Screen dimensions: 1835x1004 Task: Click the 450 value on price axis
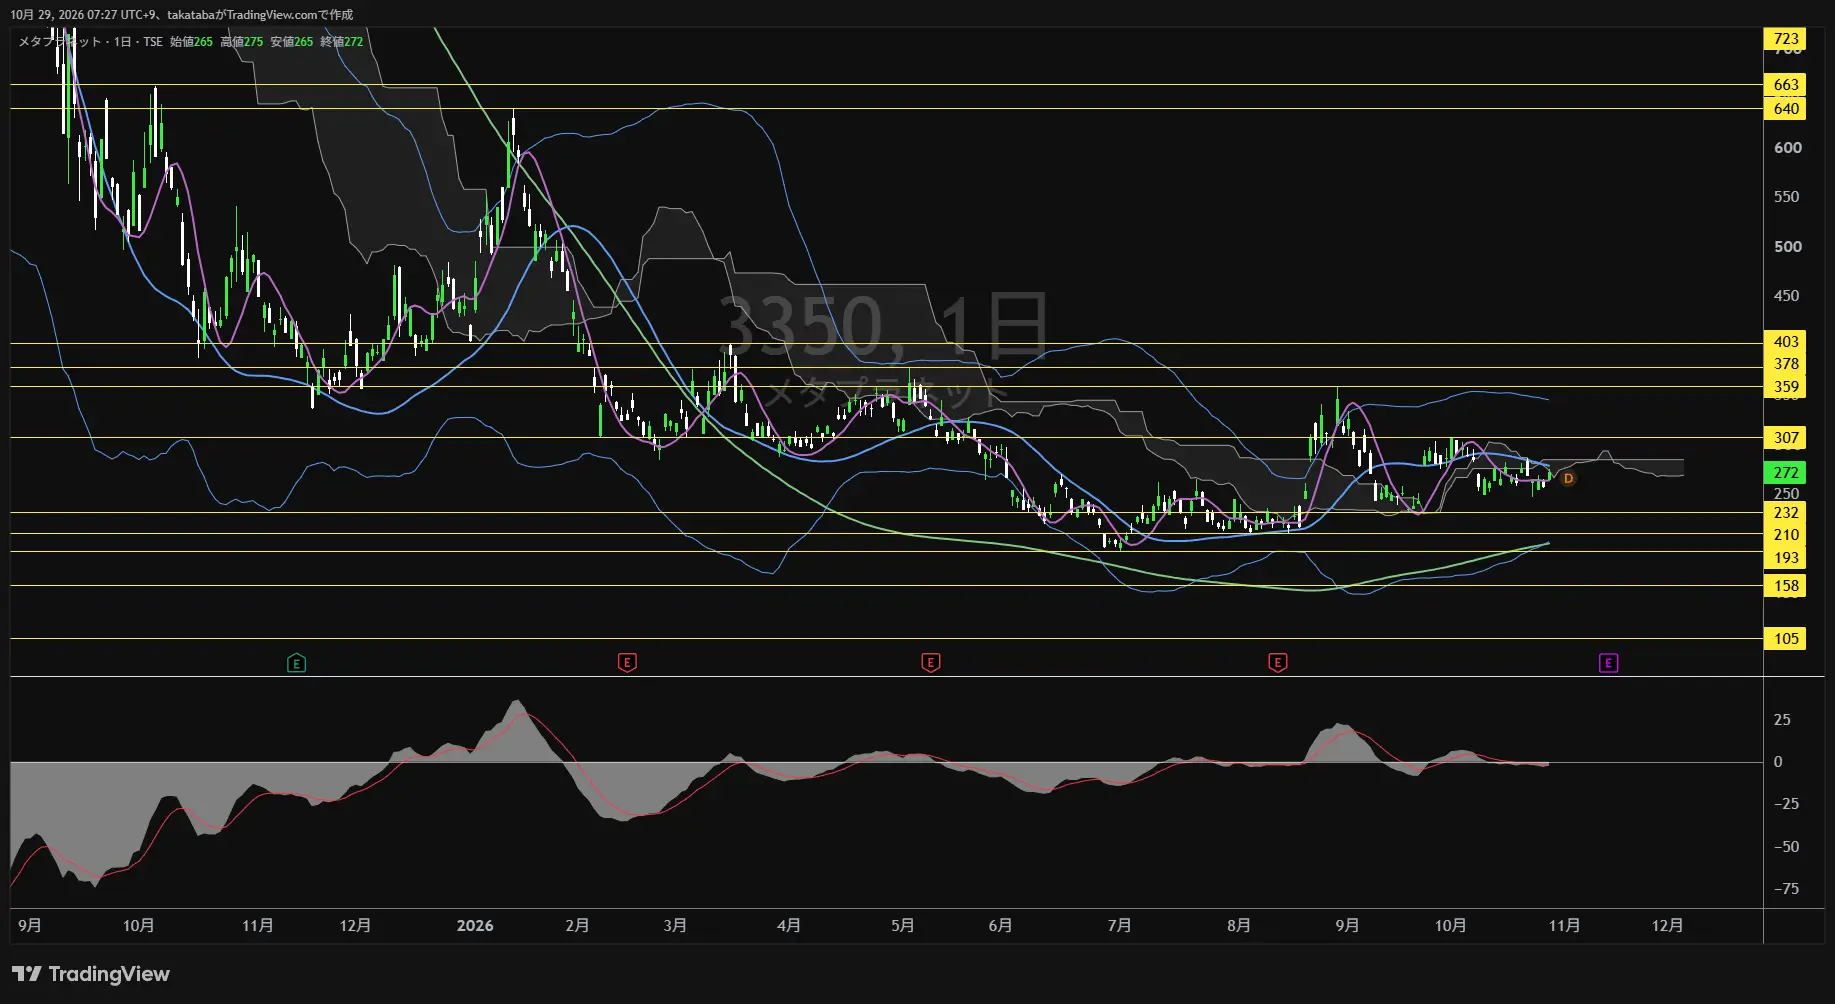1787,296
